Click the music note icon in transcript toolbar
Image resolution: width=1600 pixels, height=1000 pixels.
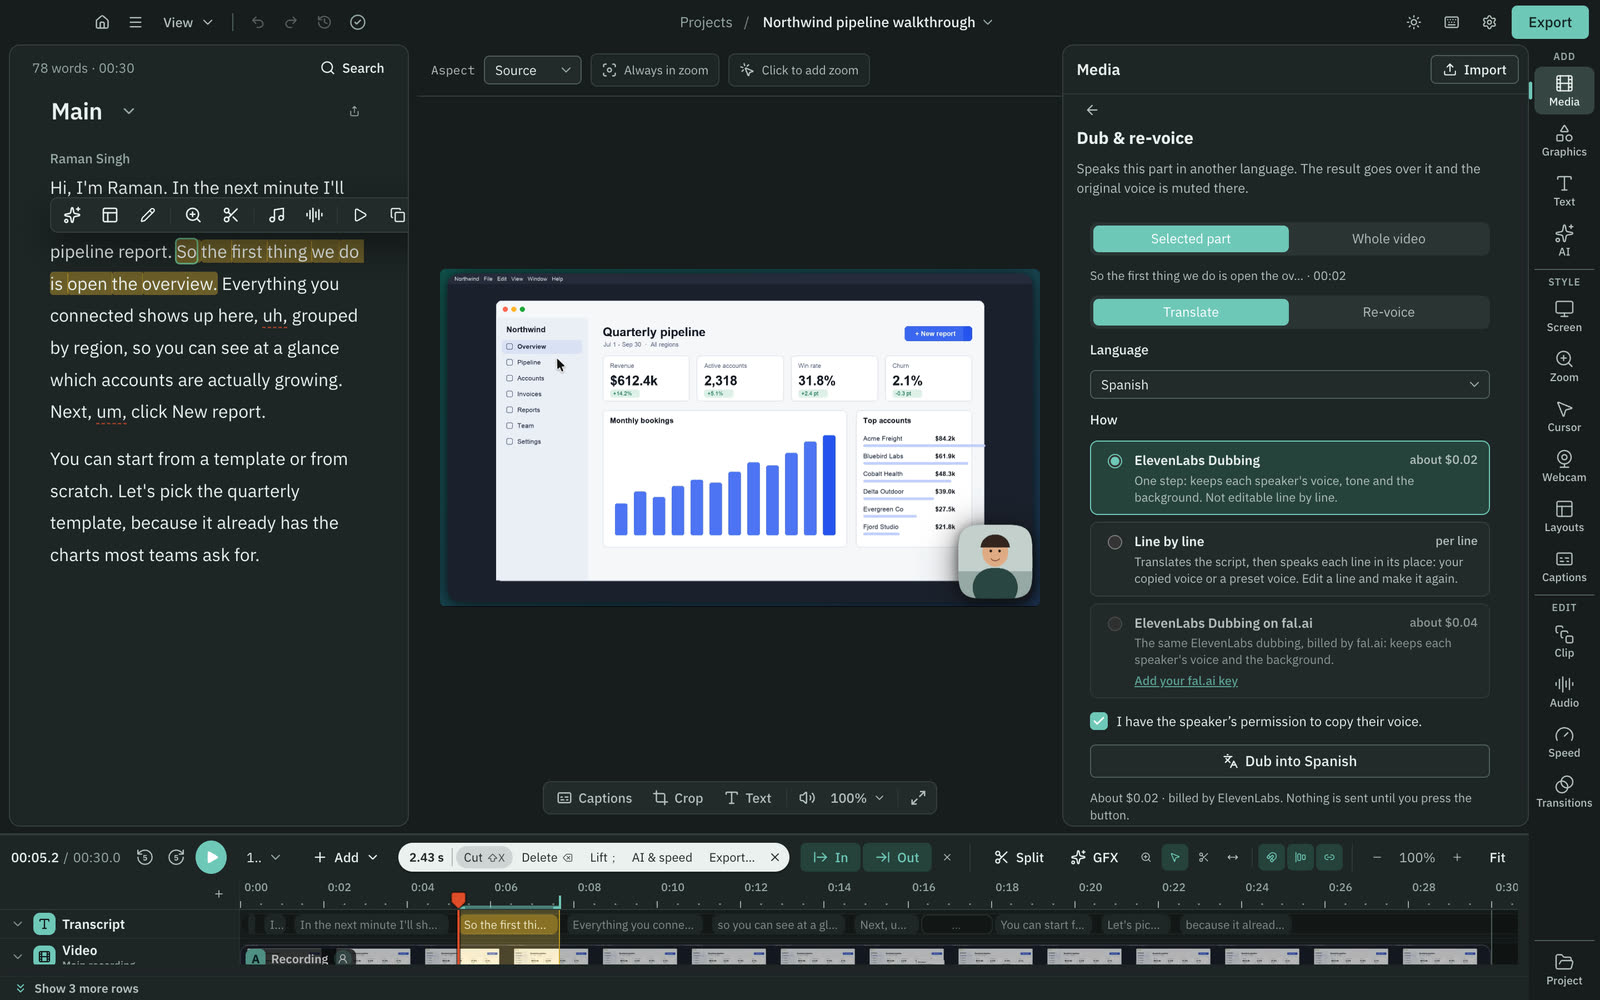tap(277, 215)
